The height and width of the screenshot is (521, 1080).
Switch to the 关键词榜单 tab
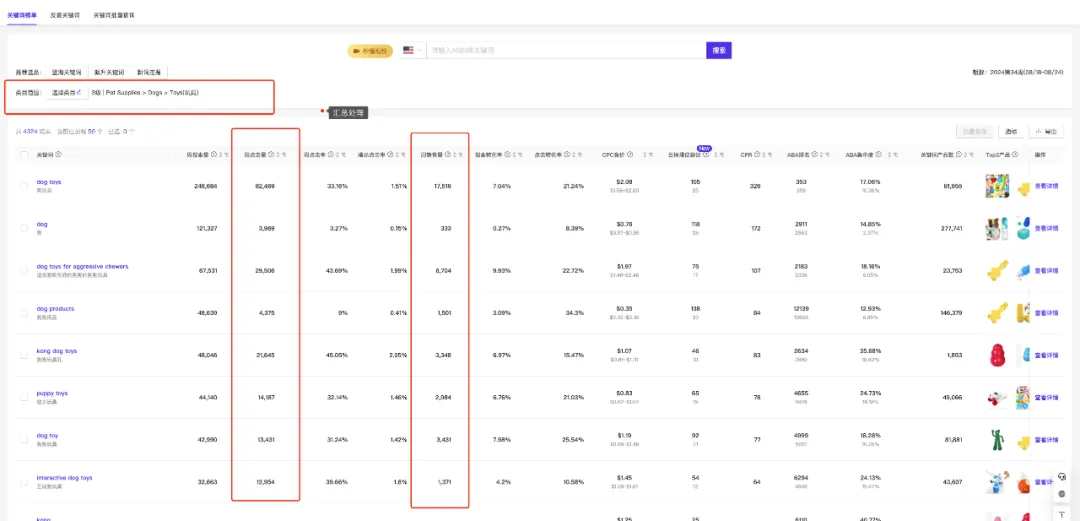pos(21,14)
